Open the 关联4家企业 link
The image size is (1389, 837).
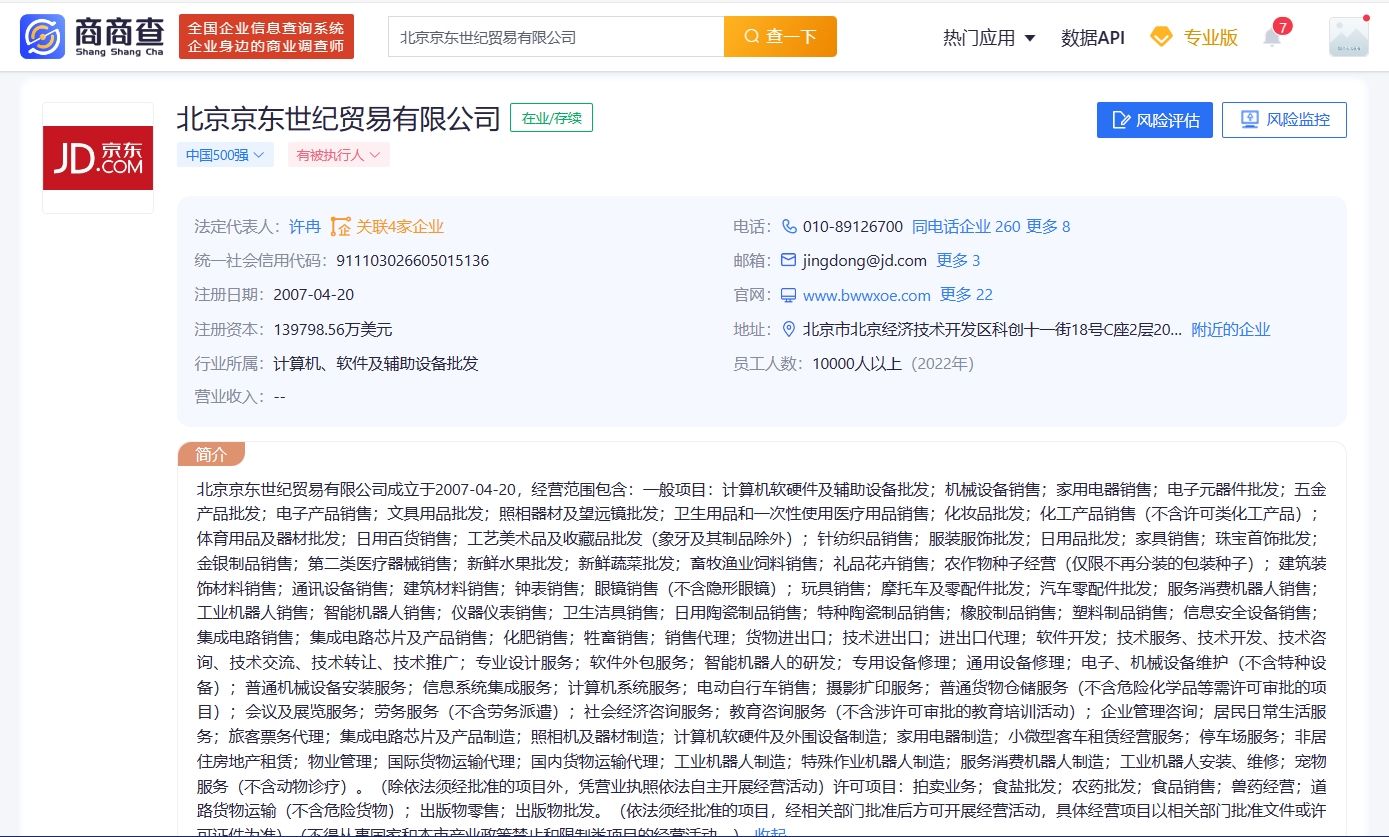(x=400, y=227)
